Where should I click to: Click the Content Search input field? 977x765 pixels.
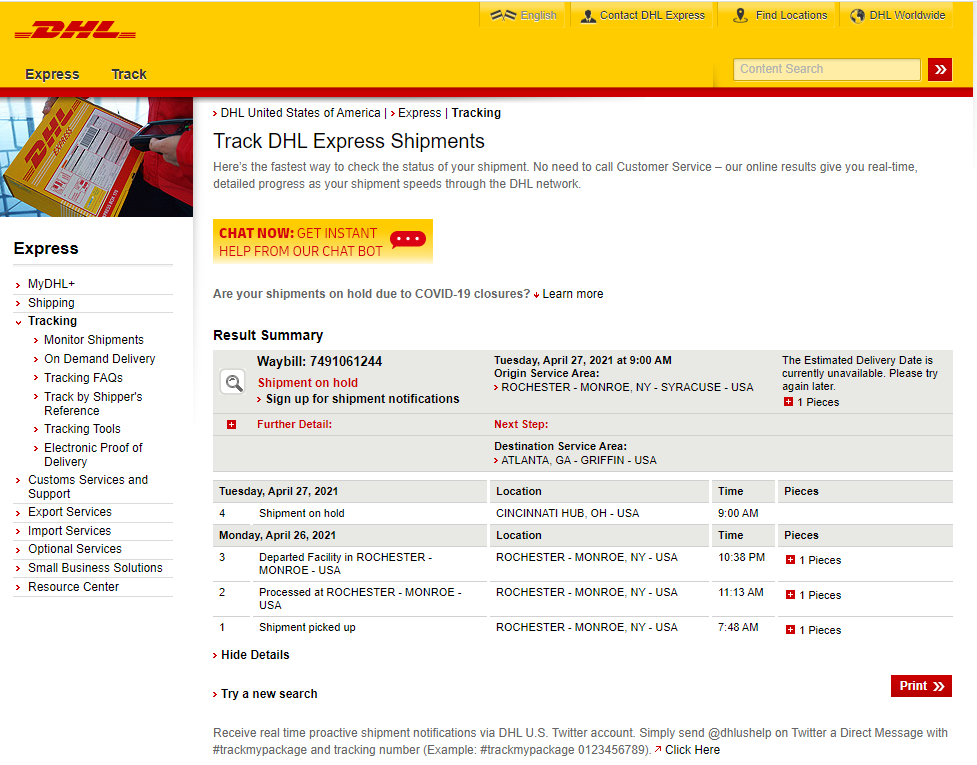coord(826,69)
